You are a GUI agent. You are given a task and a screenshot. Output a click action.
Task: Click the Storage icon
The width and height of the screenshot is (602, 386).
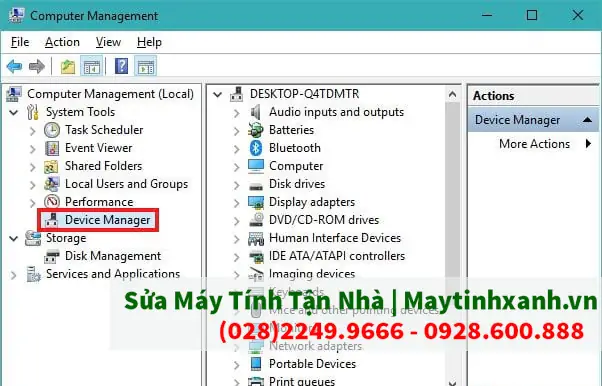pos(33,238)
